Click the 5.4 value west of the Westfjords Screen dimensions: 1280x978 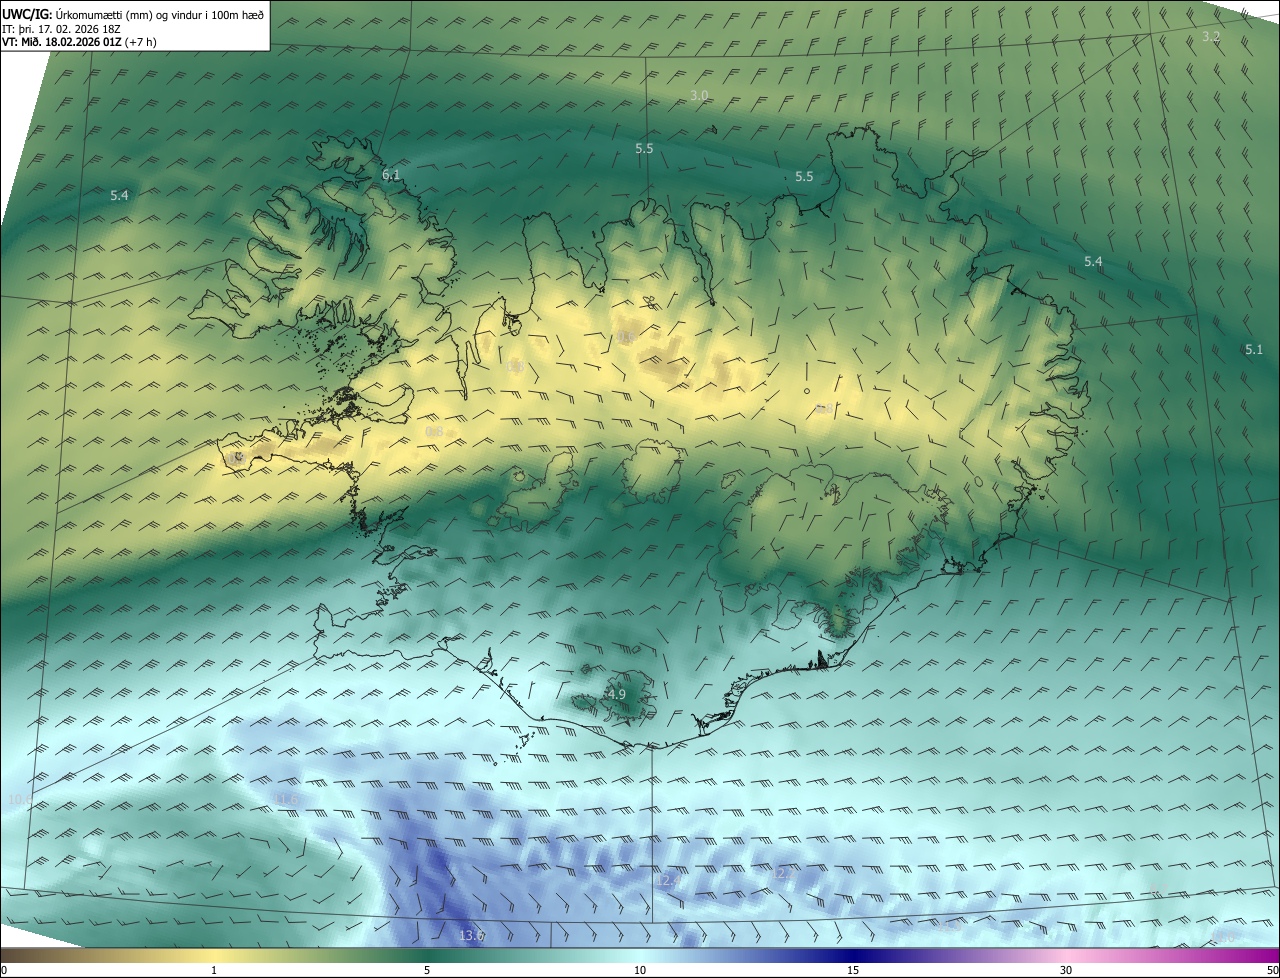[x=119, y=195]
